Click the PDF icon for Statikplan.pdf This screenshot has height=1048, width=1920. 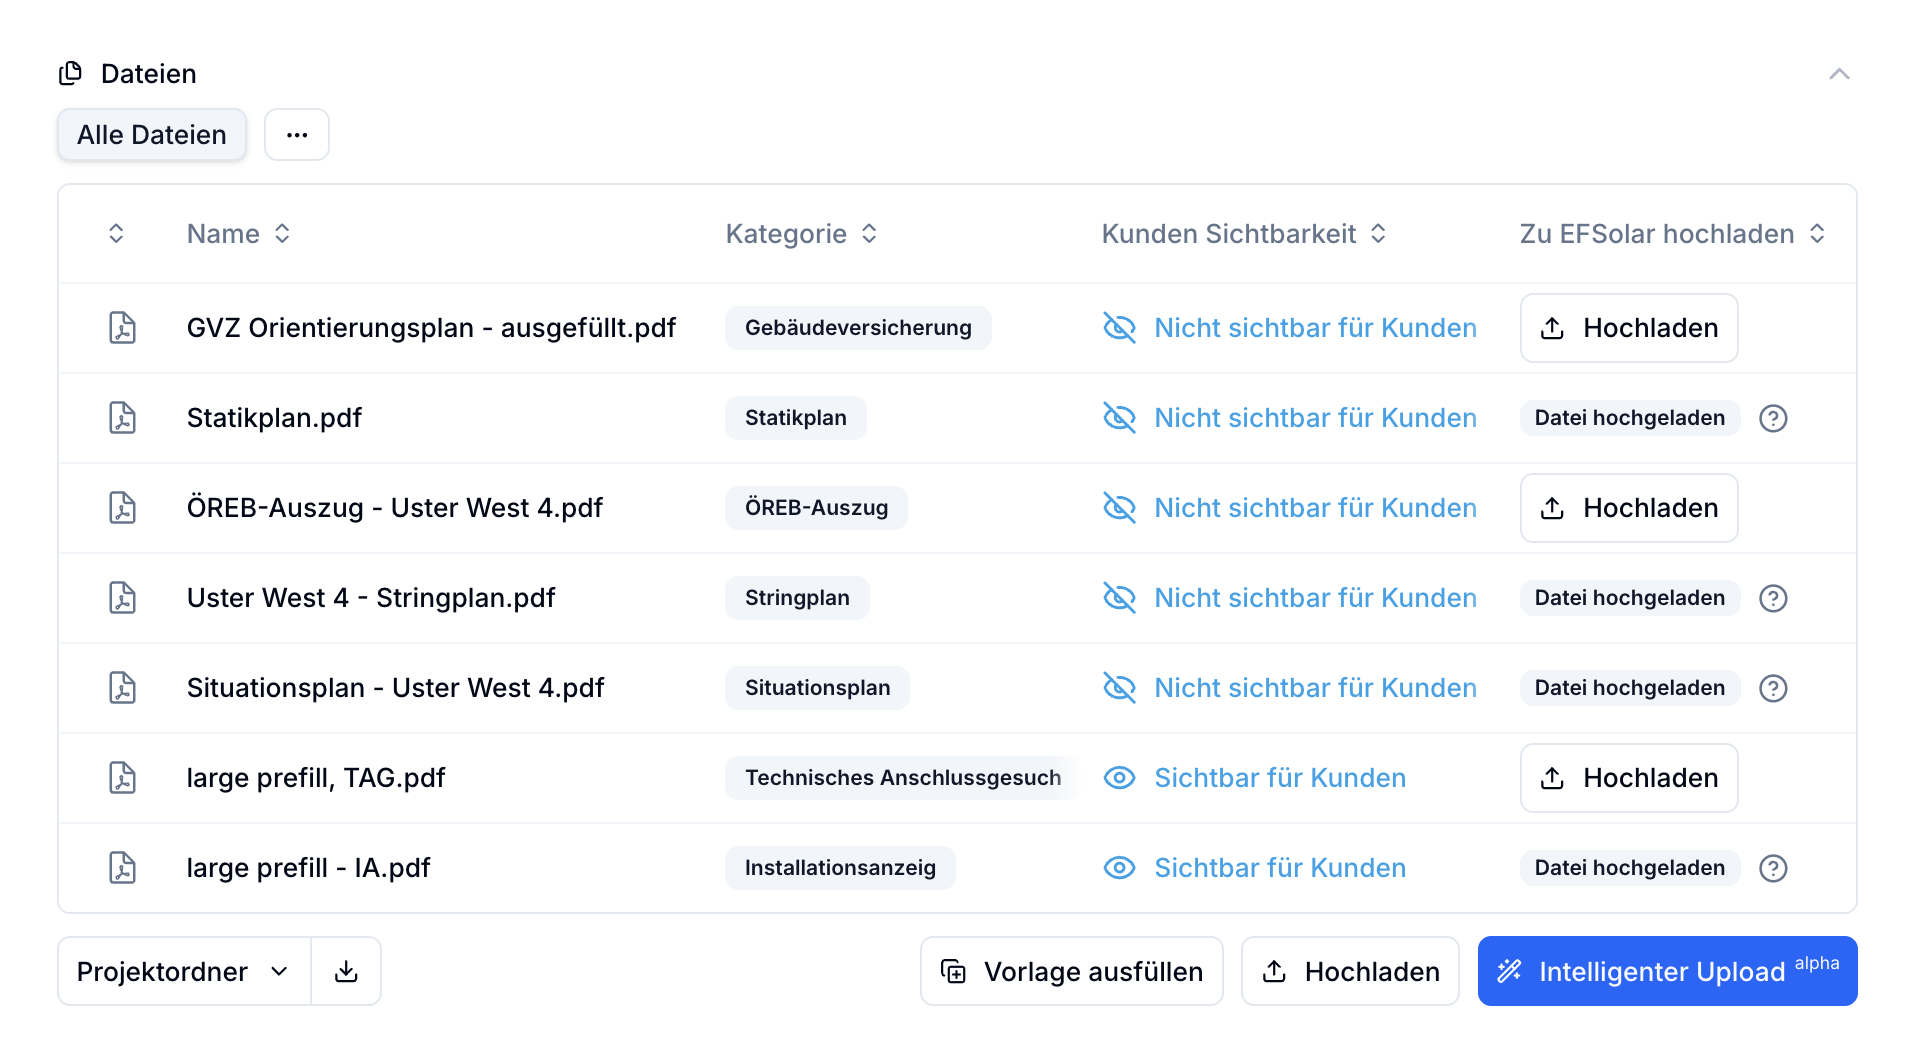pyautogui.click(x=122, y=418)
